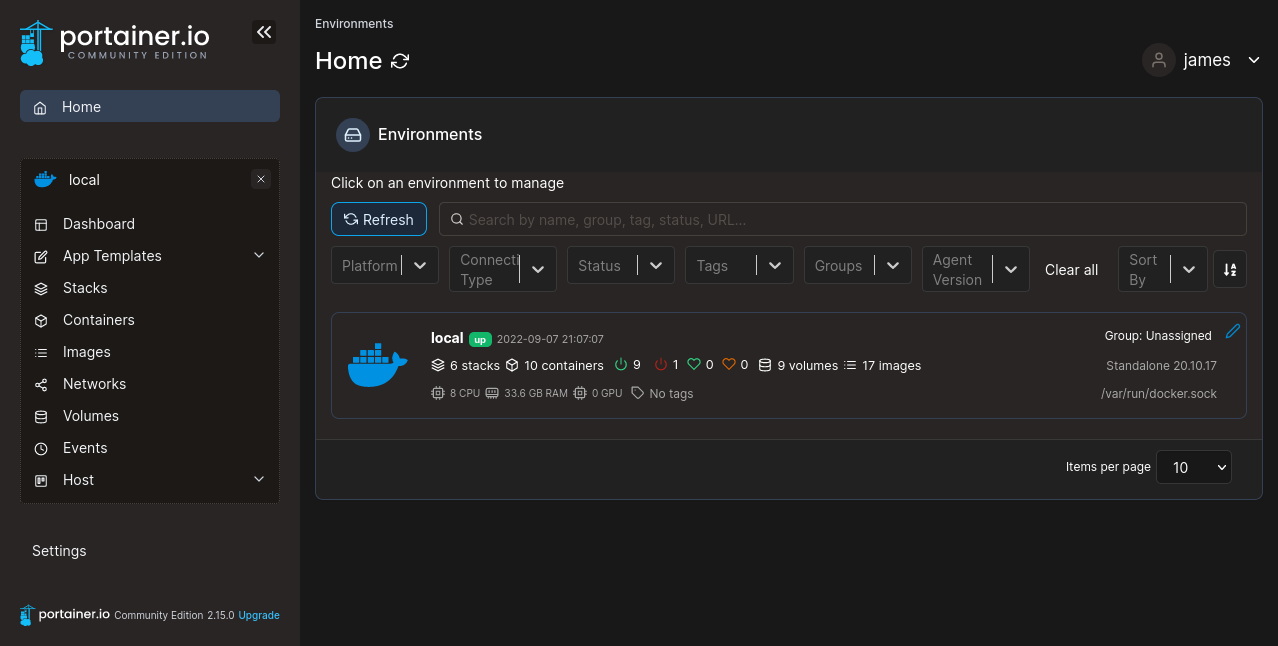This screenshot has height=646, width=1278.
Task: Collapse the sidebar with double-chevron icon
Action: 264,32
